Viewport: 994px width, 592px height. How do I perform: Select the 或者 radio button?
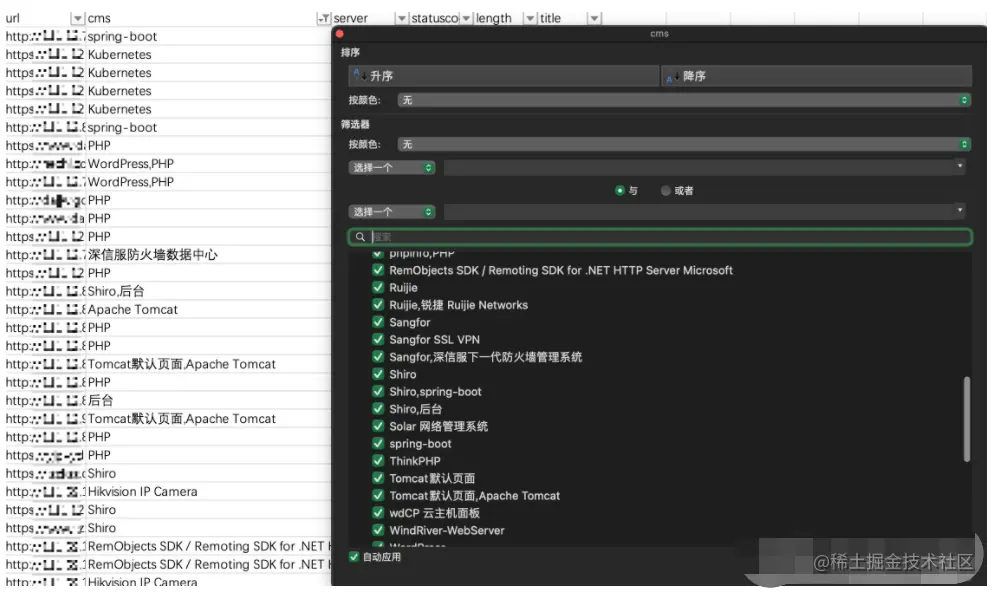click(666, 190)
